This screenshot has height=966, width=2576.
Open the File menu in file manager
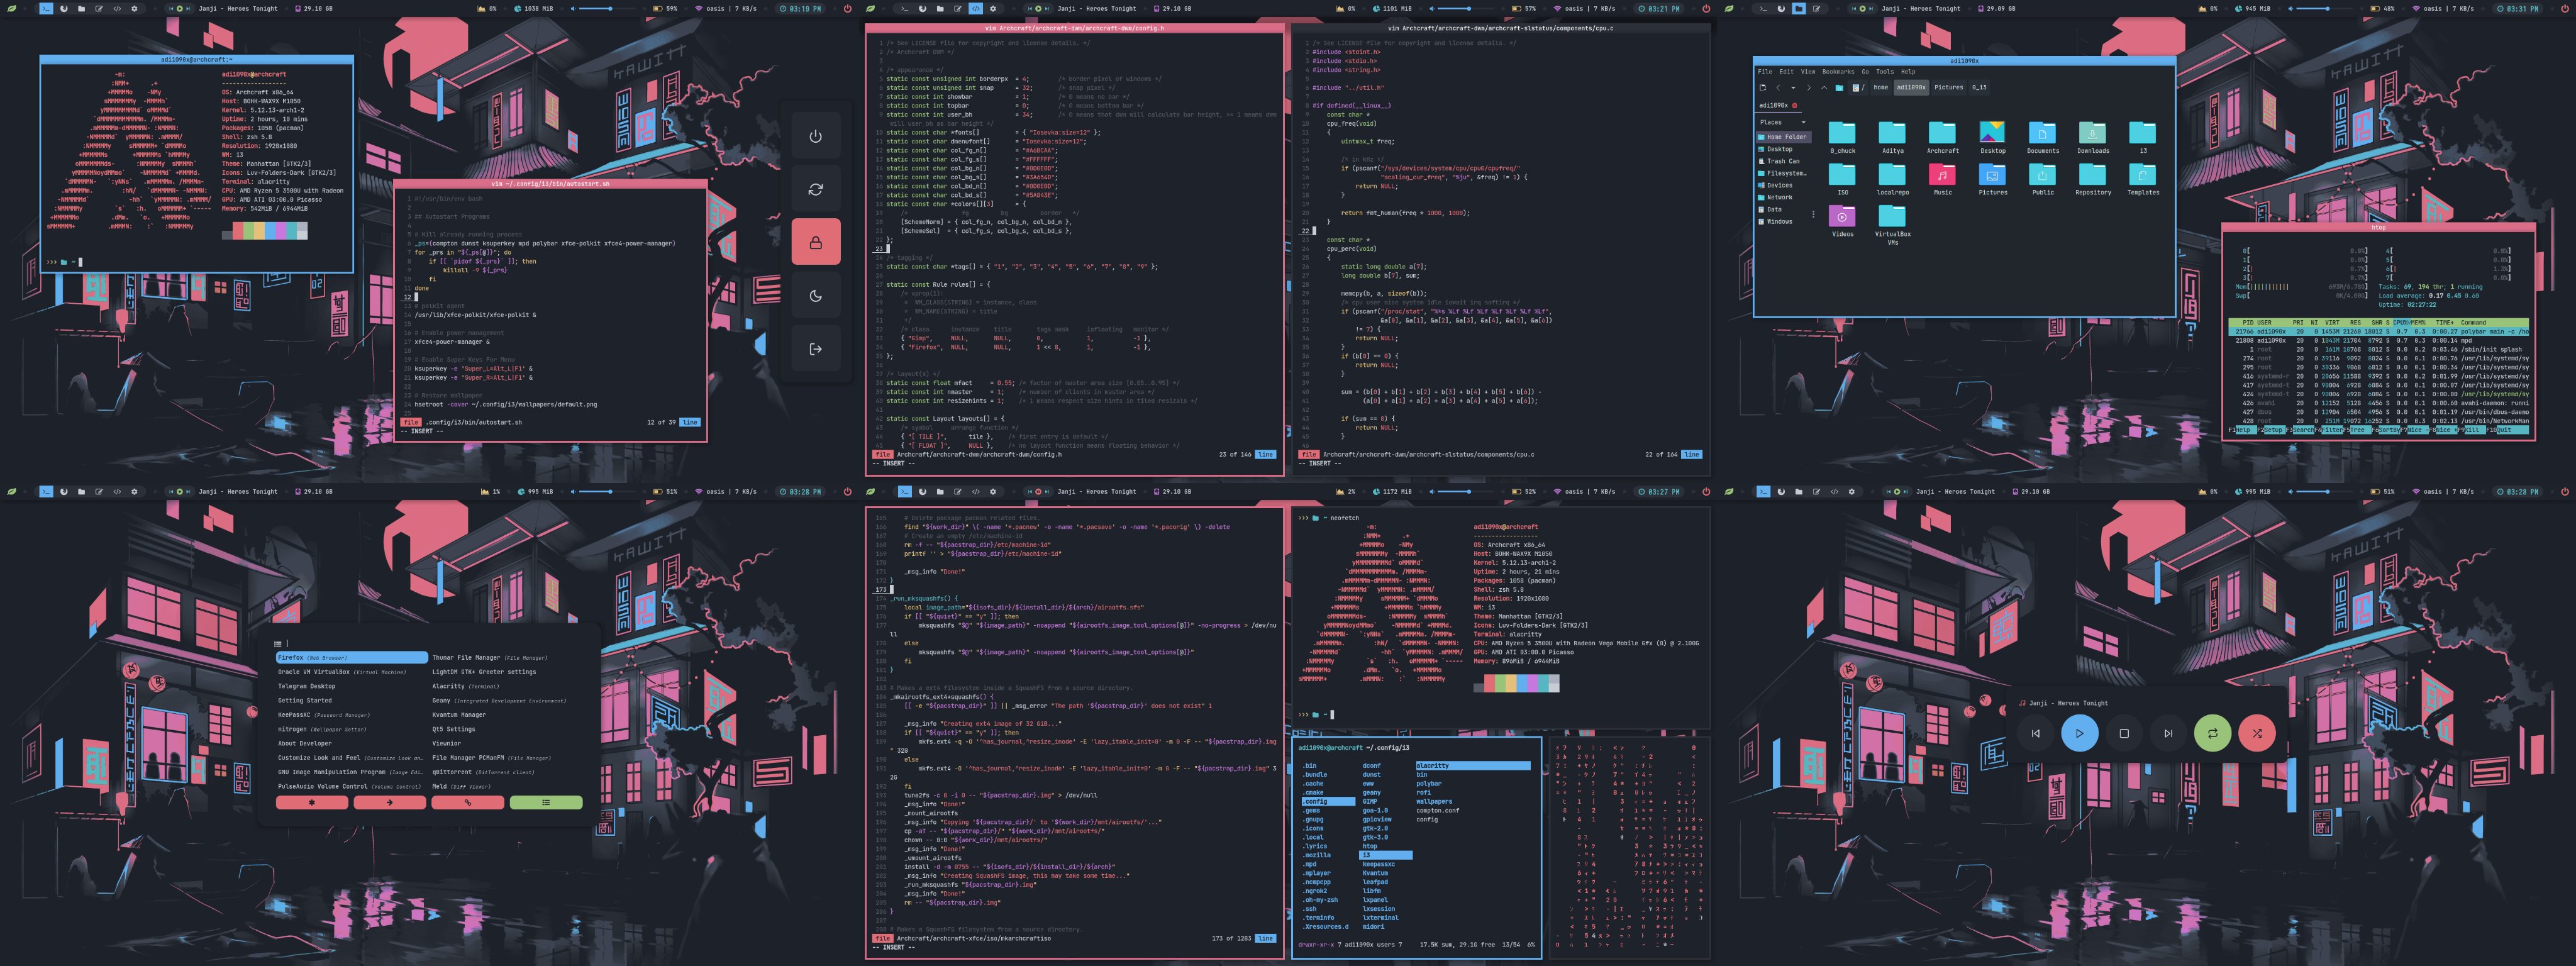click(1765, 72)
